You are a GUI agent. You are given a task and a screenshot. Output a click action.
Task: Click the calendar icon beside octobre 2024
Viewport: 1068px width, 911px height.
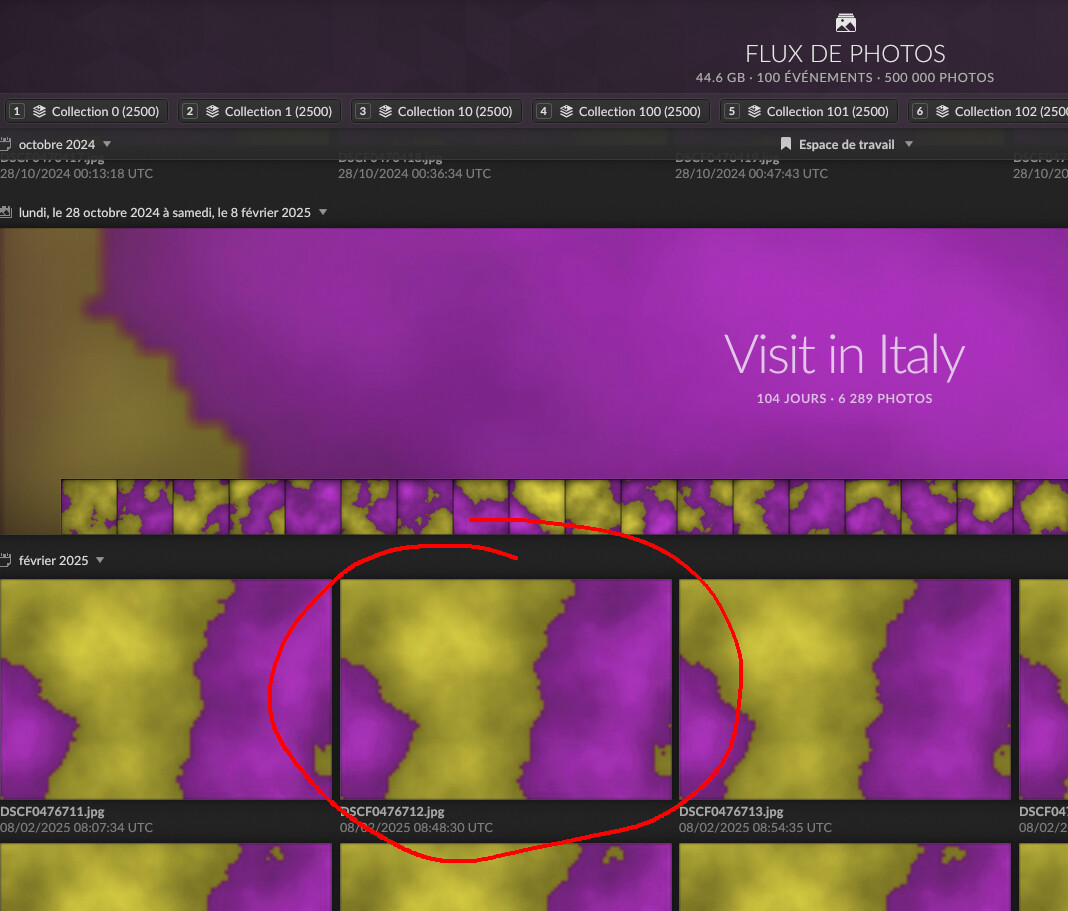6,144
